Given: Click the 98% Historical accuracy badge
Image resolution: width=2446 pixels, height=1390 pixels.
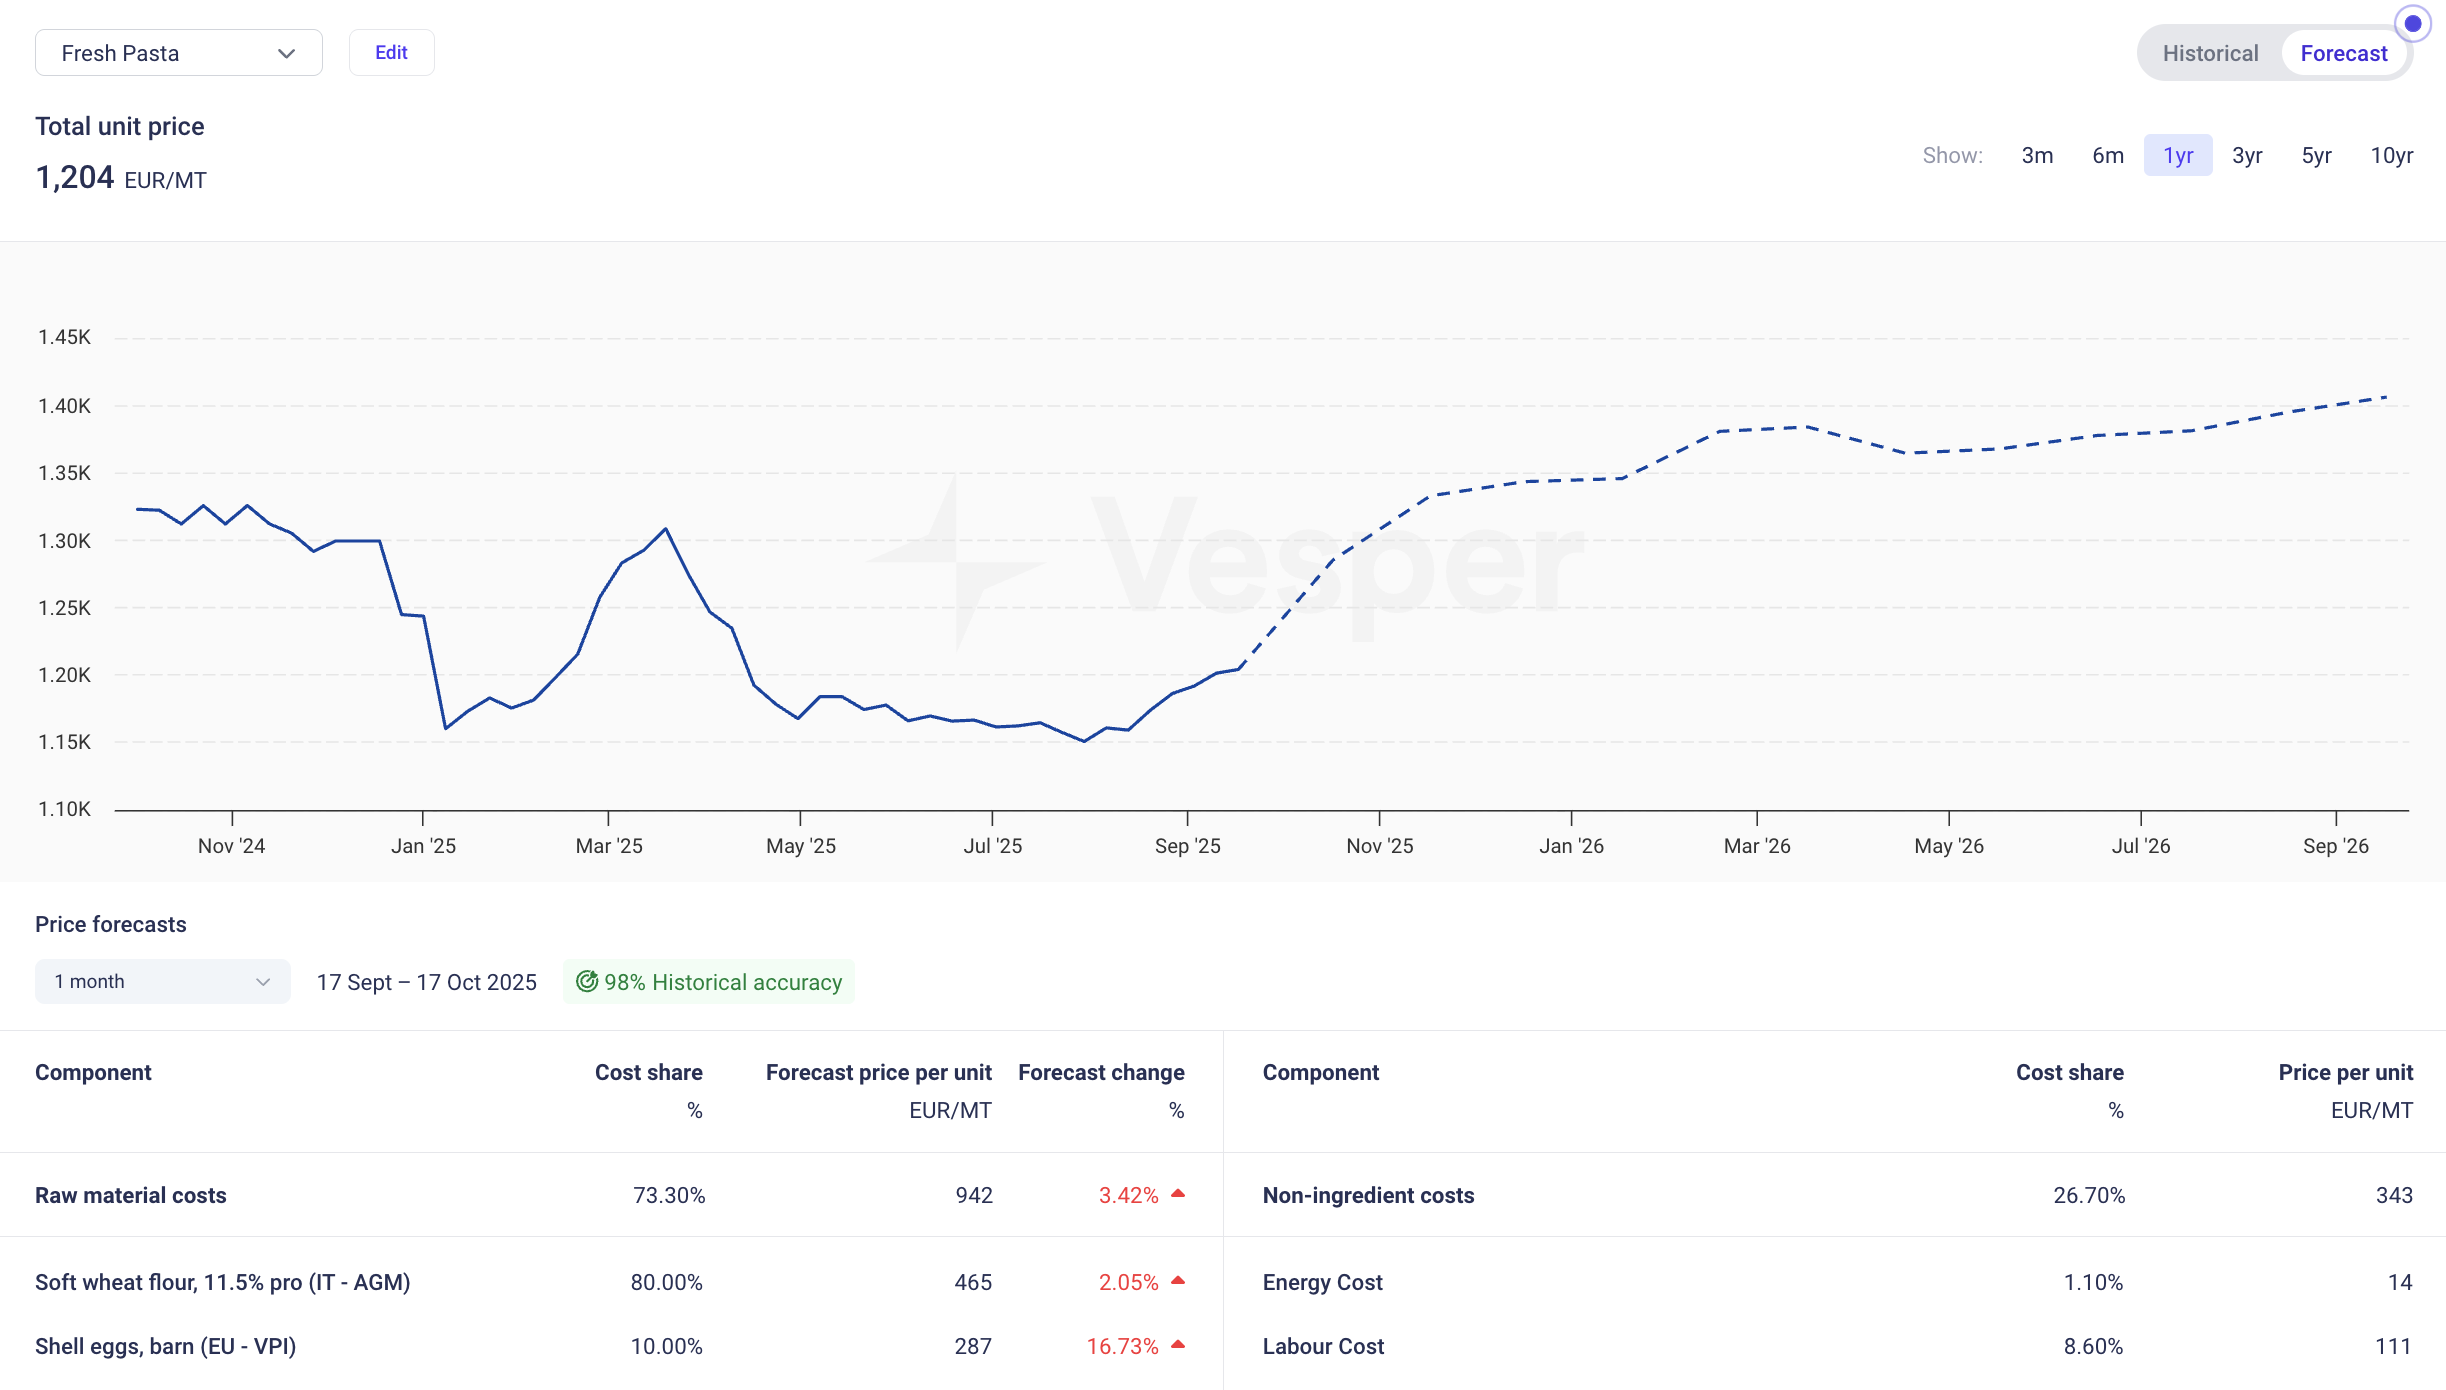Looking at the screenshot, I should pos(709,982).
